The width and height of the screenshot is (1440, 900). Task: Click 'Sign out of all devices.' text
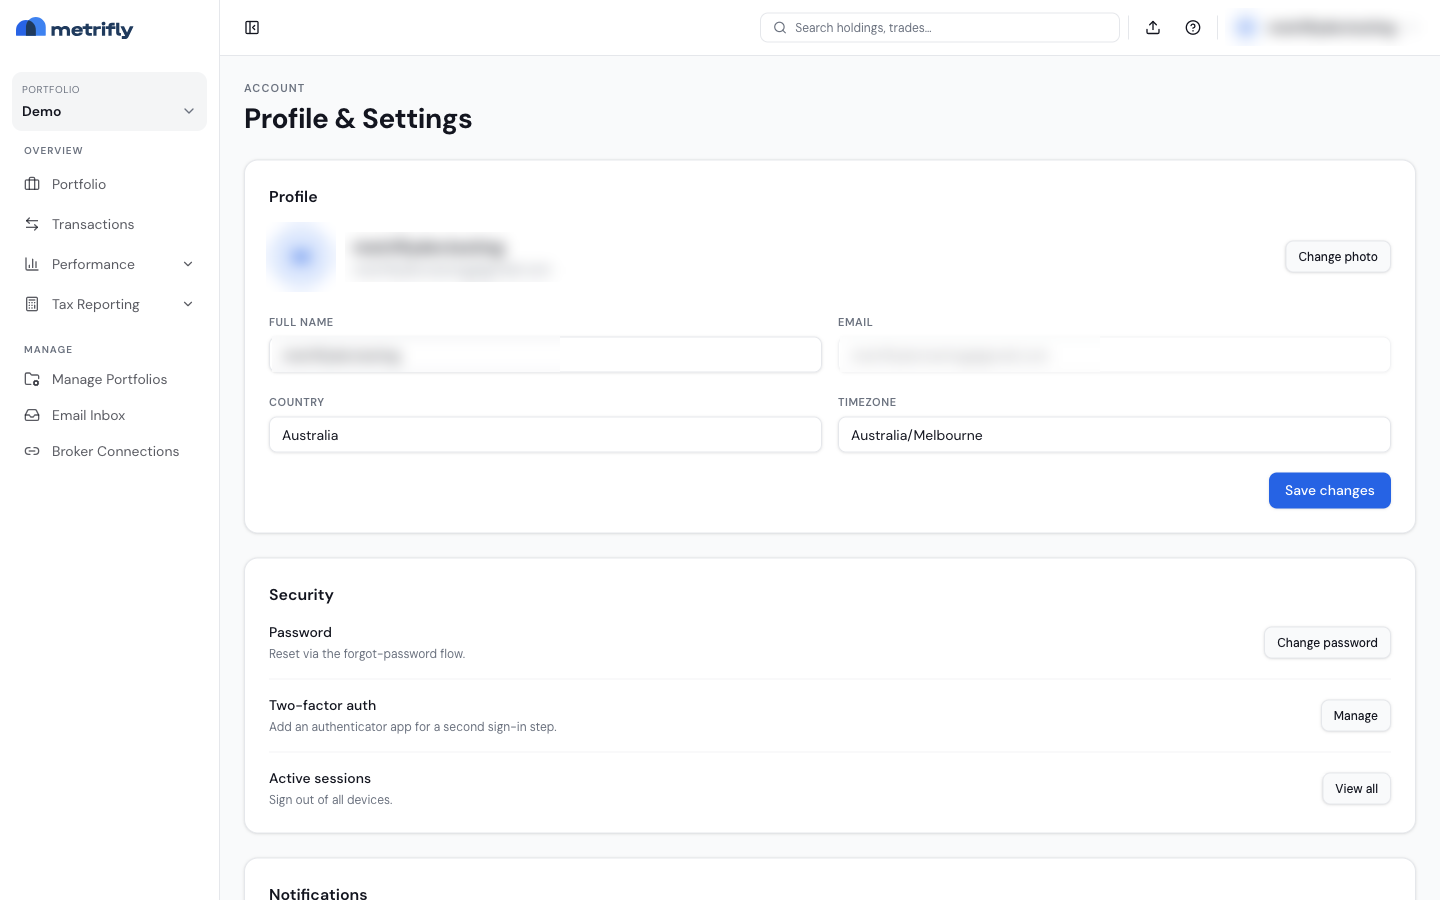coord(331,800)
